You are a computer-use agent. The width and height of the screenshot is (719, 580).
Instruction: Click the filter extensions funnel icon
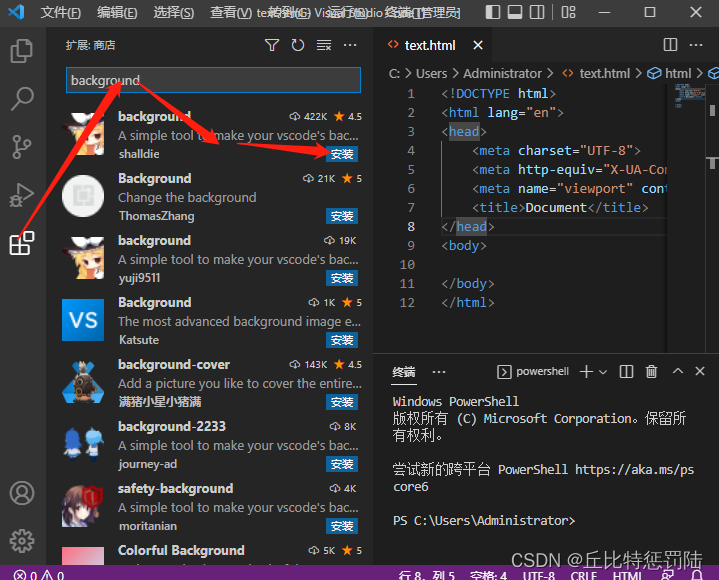(x=272, y=45)
